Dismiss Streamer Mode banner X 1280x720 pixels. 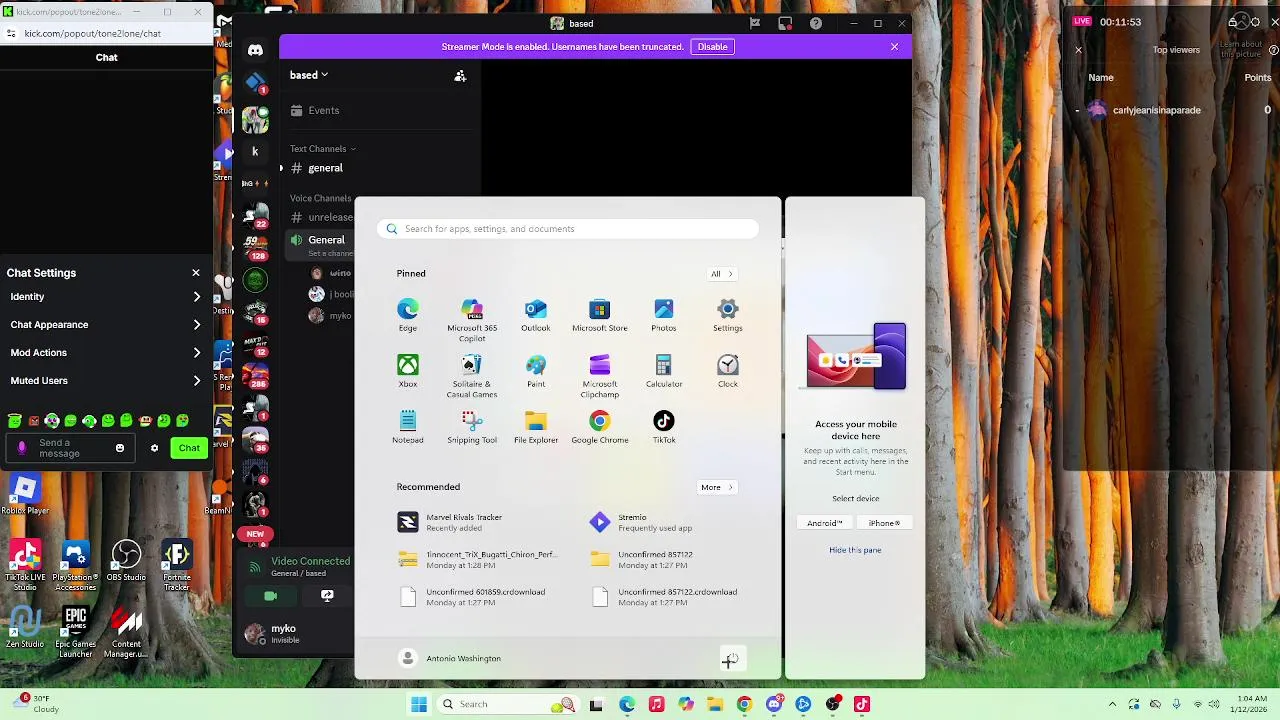click(894, 47)
